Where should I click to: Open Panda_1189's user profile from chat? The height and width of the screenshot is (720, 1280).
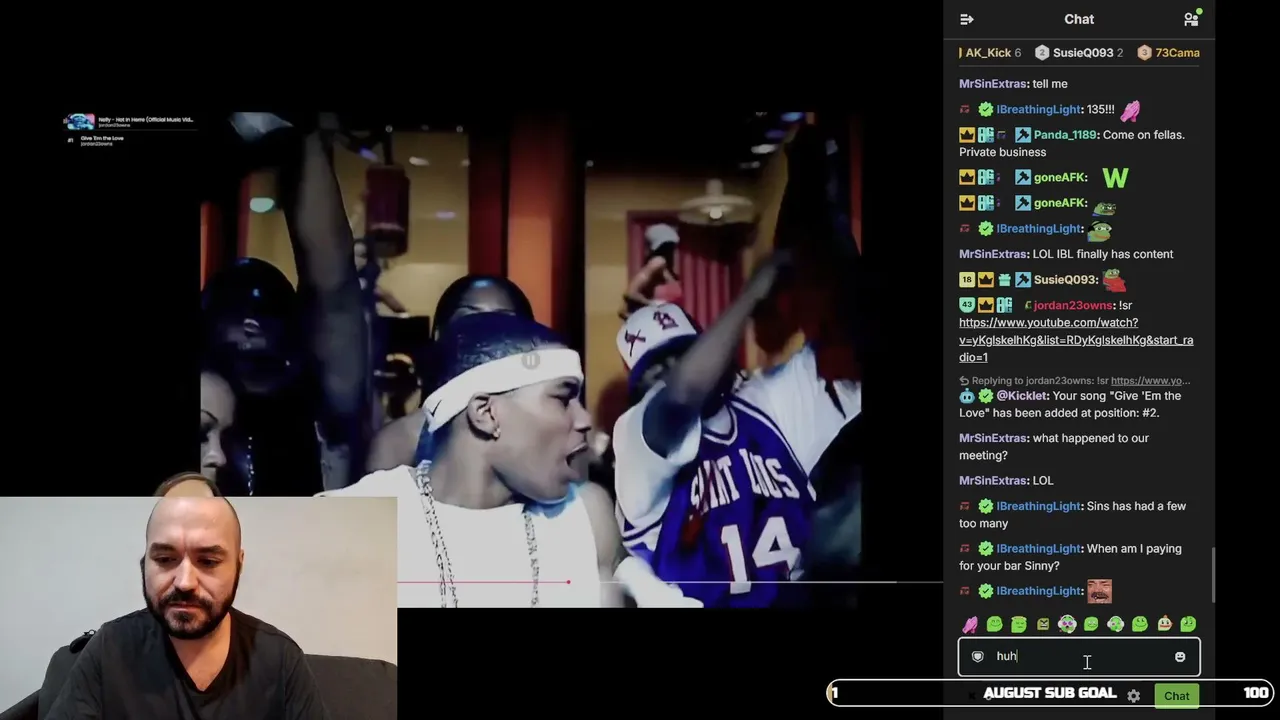click(1065, 135)
